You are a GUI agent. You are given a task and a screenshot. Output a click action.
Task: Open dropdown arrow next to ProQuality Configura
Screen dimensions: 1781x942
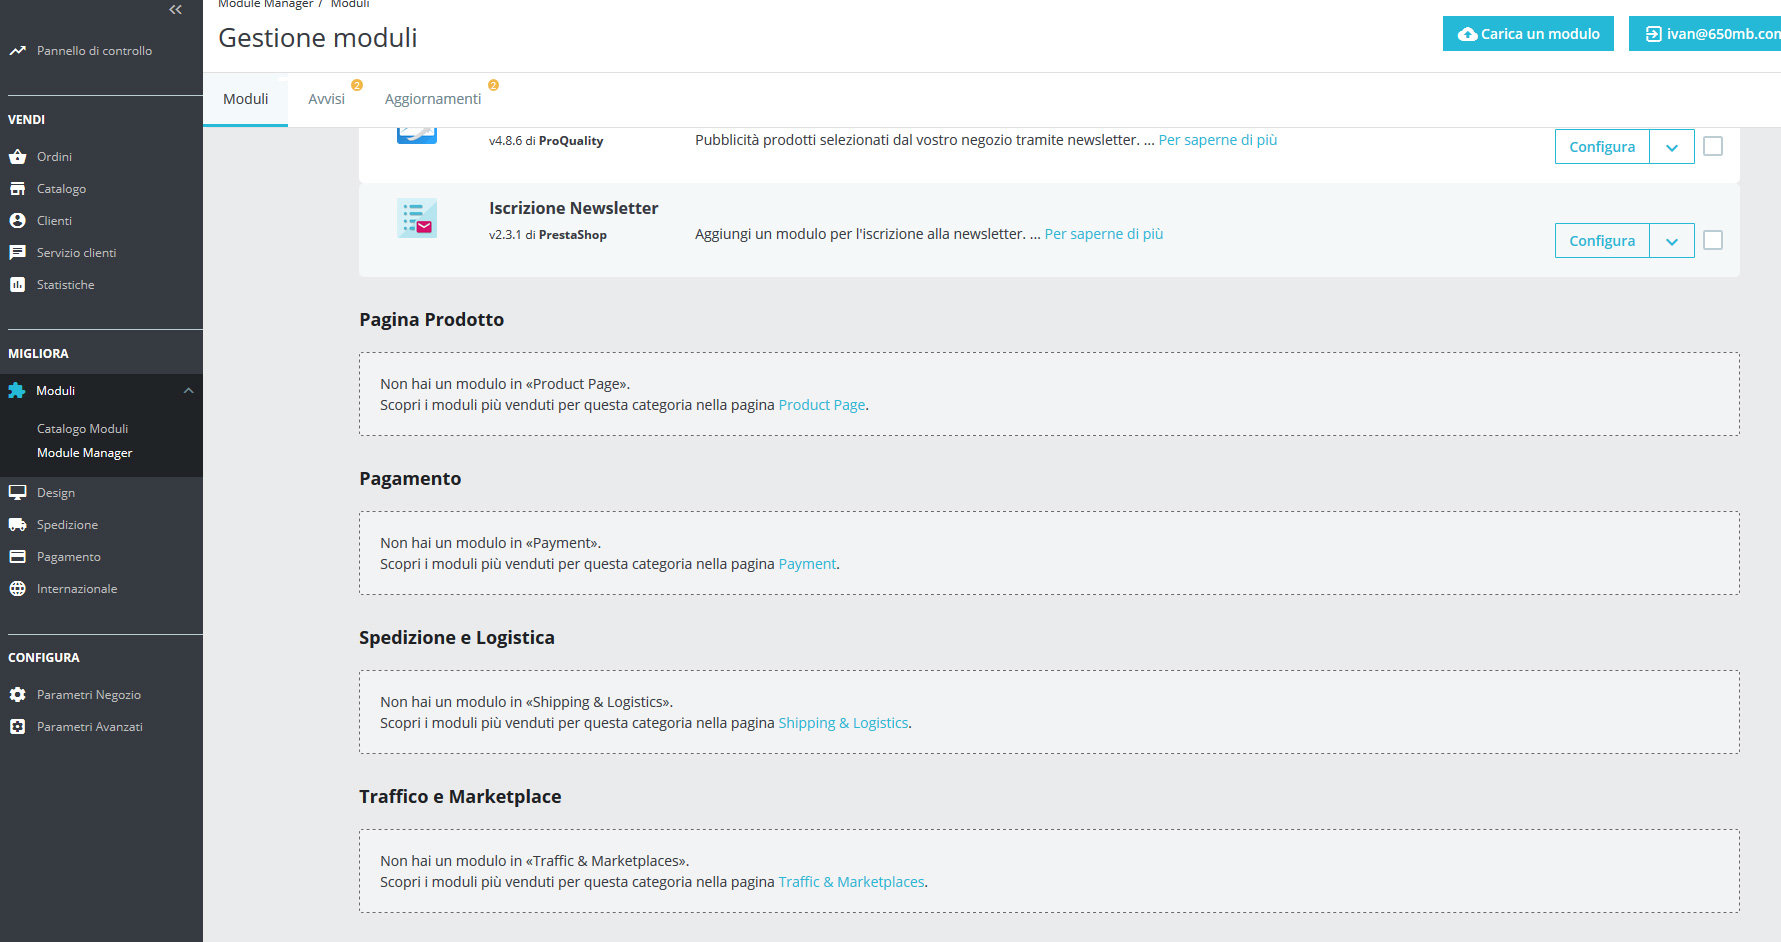(1672, 147)
